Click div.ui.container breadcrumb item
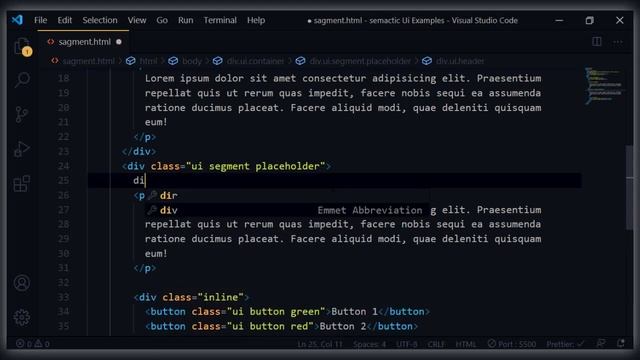The width and height of the screenshot is (640, 360). click(255, 61)
